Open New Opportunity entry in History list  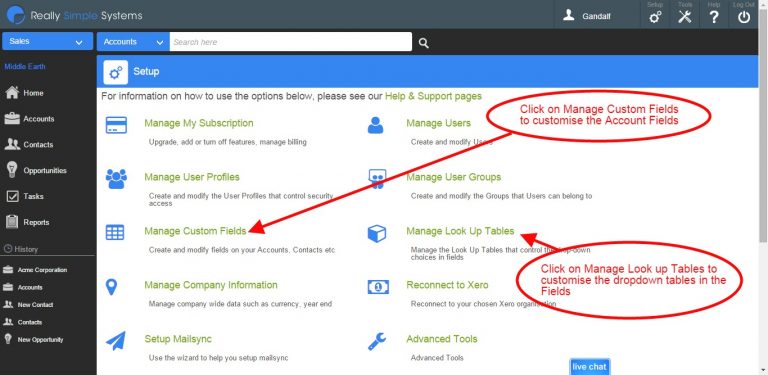[40, 339]
